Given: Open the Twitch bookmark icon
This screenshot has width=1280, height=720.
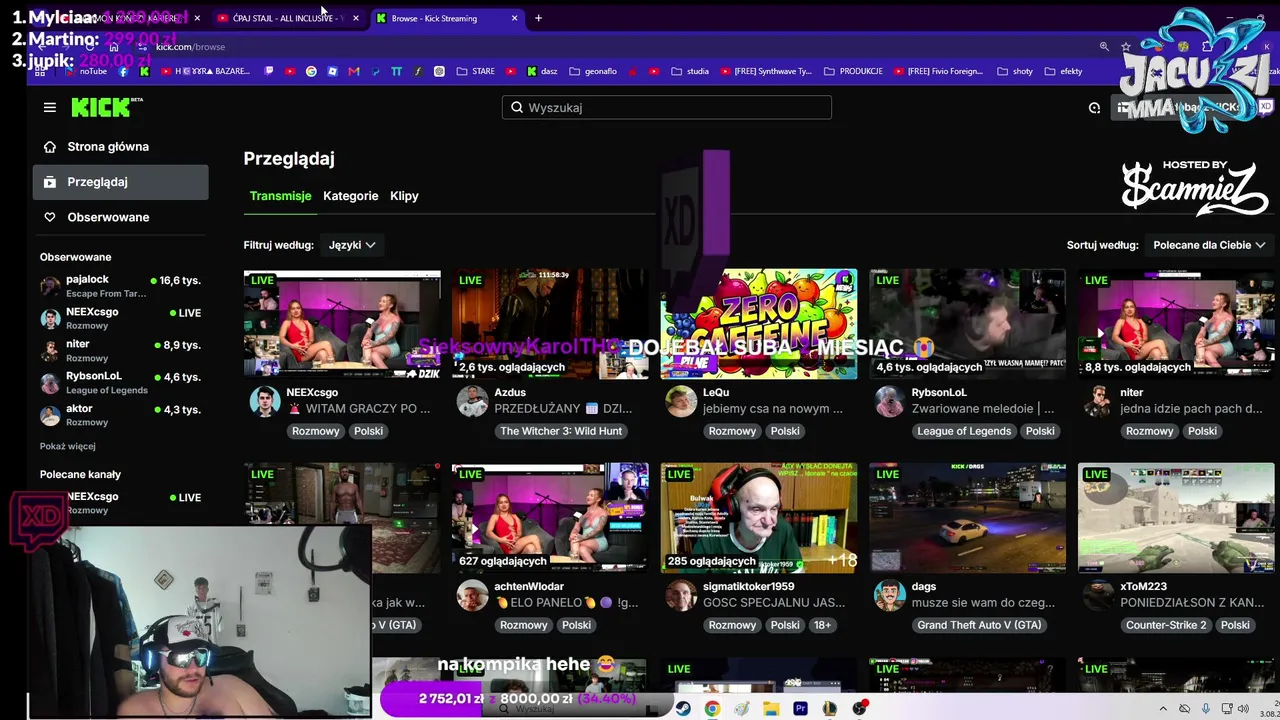Looking at the screenshot, I should [x=269, y=71].
